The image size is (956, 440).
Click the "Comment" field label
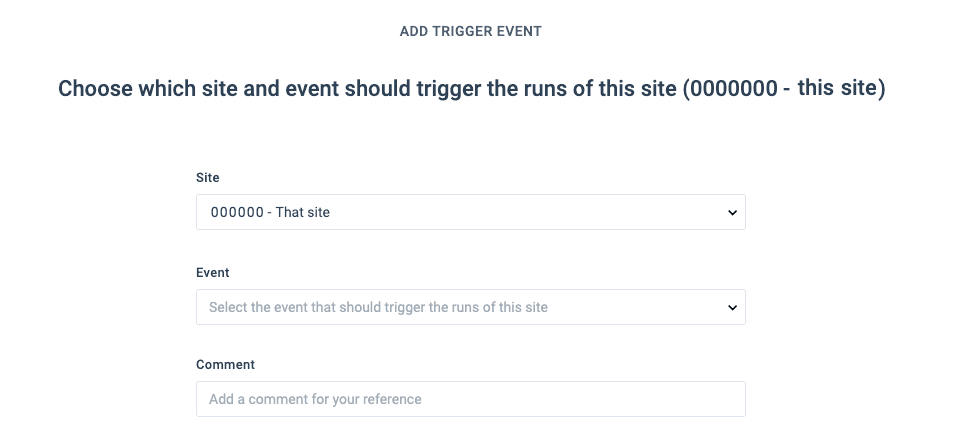[x=226, y=364]
